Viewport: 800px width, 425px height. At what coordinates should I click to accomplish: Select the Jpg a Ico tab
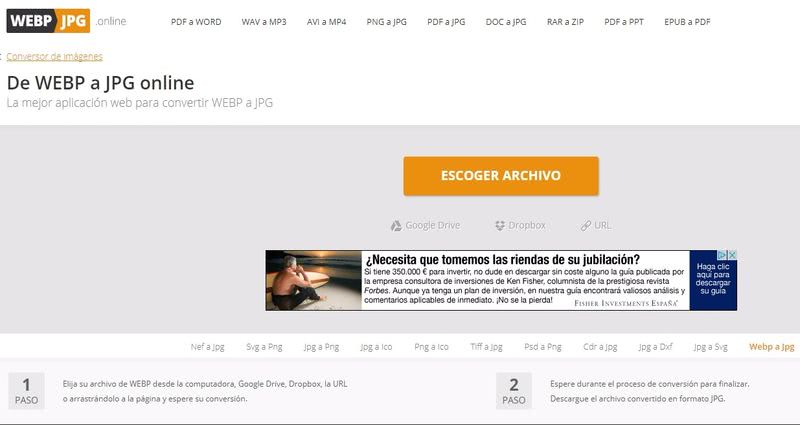coord(376,347)
